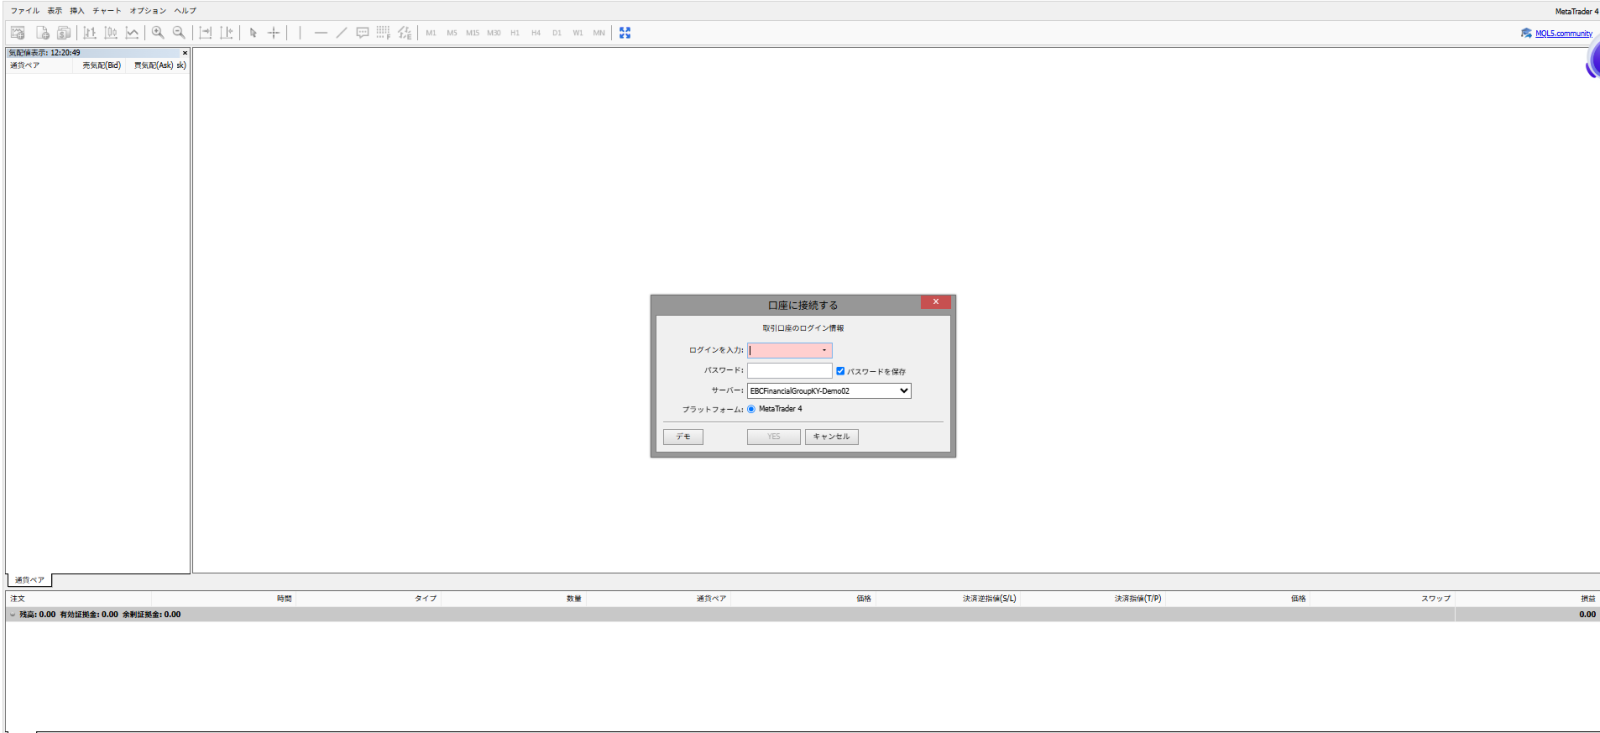Select the trendline drawing tool
Viewport: 1600px width, 733px height.
click(x=341, y=33)
